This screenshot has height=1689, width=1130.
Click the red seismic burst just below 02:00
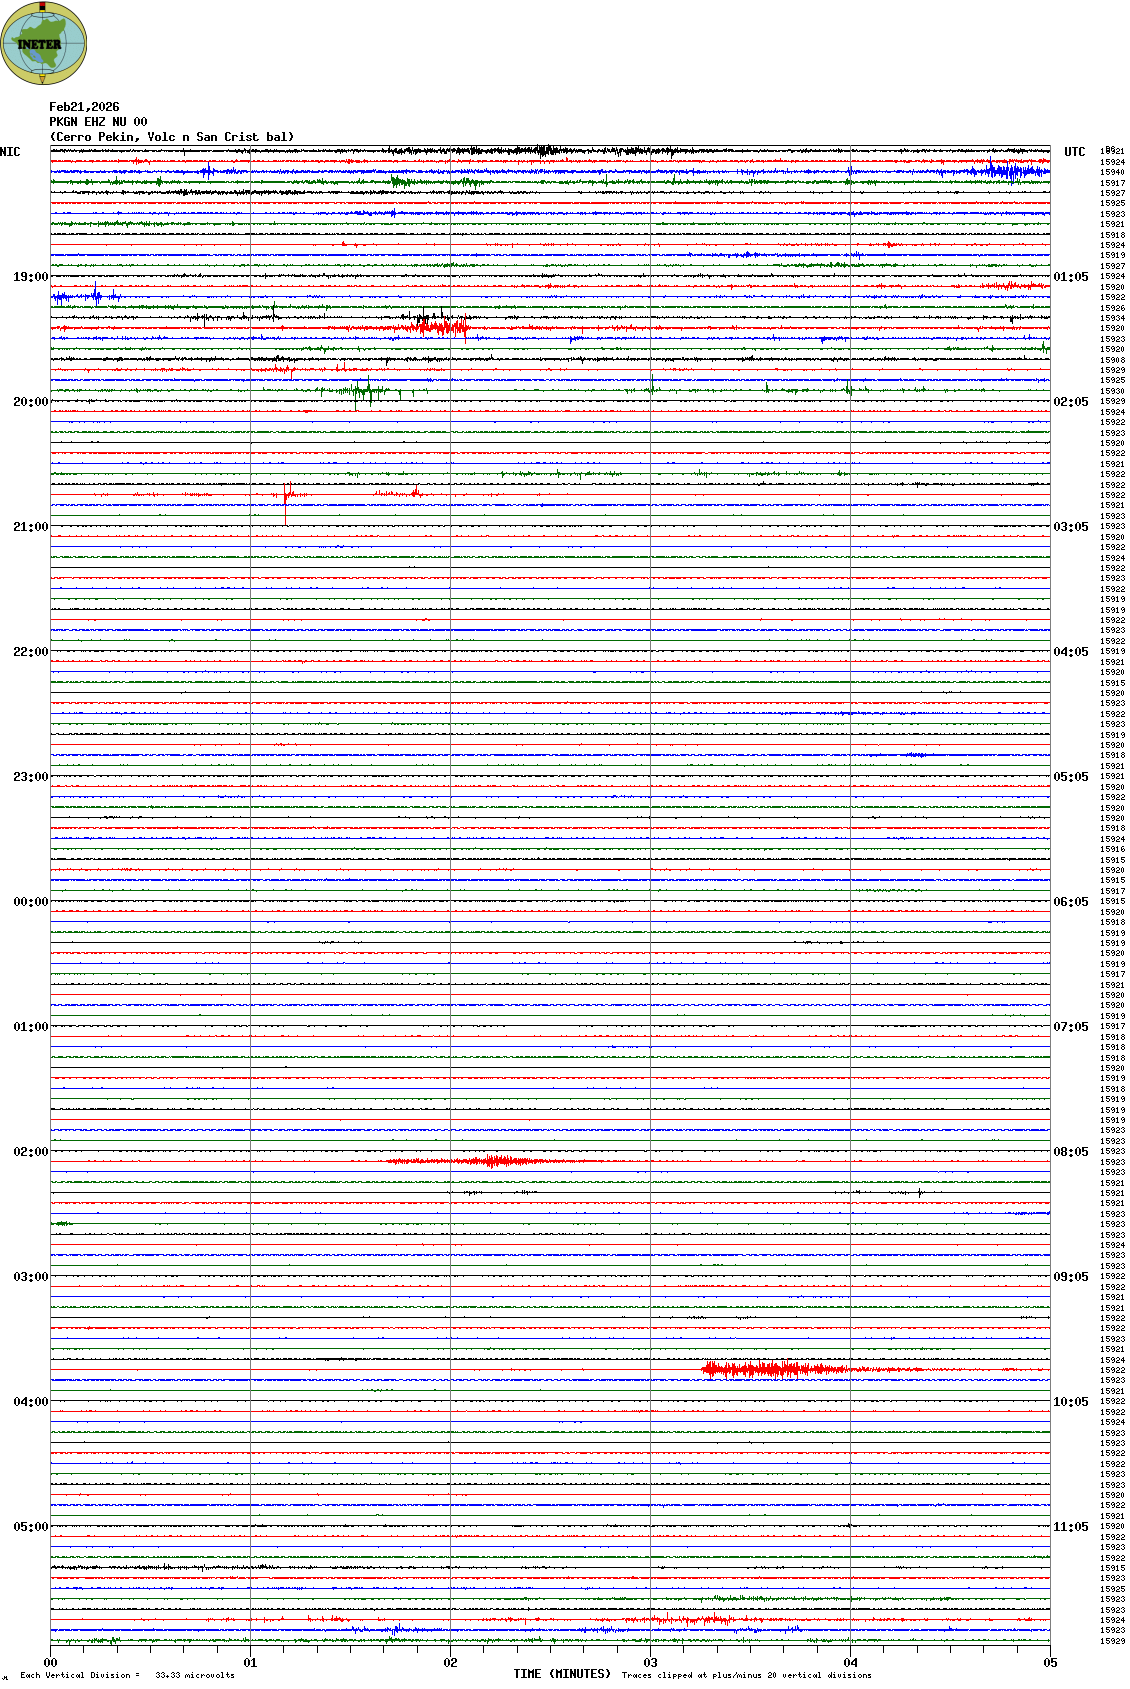[x=495, y=1161]
